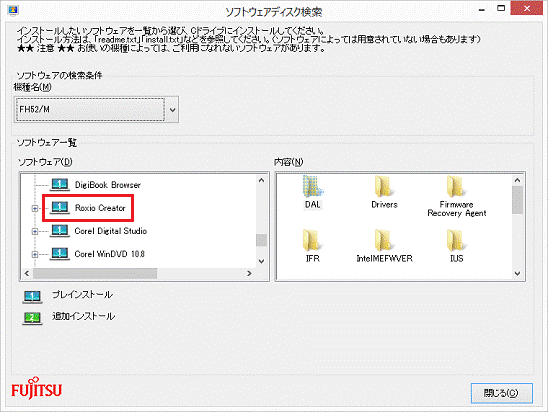Select Corel Digital Studio entry text
Screen dimensions: 548x412
pos(111,231)
